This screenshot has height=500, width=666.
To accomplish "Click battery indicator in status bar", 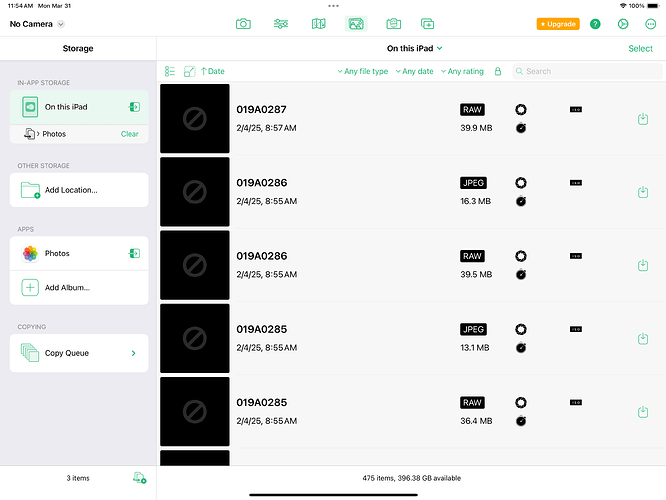I will pos(653,6).
